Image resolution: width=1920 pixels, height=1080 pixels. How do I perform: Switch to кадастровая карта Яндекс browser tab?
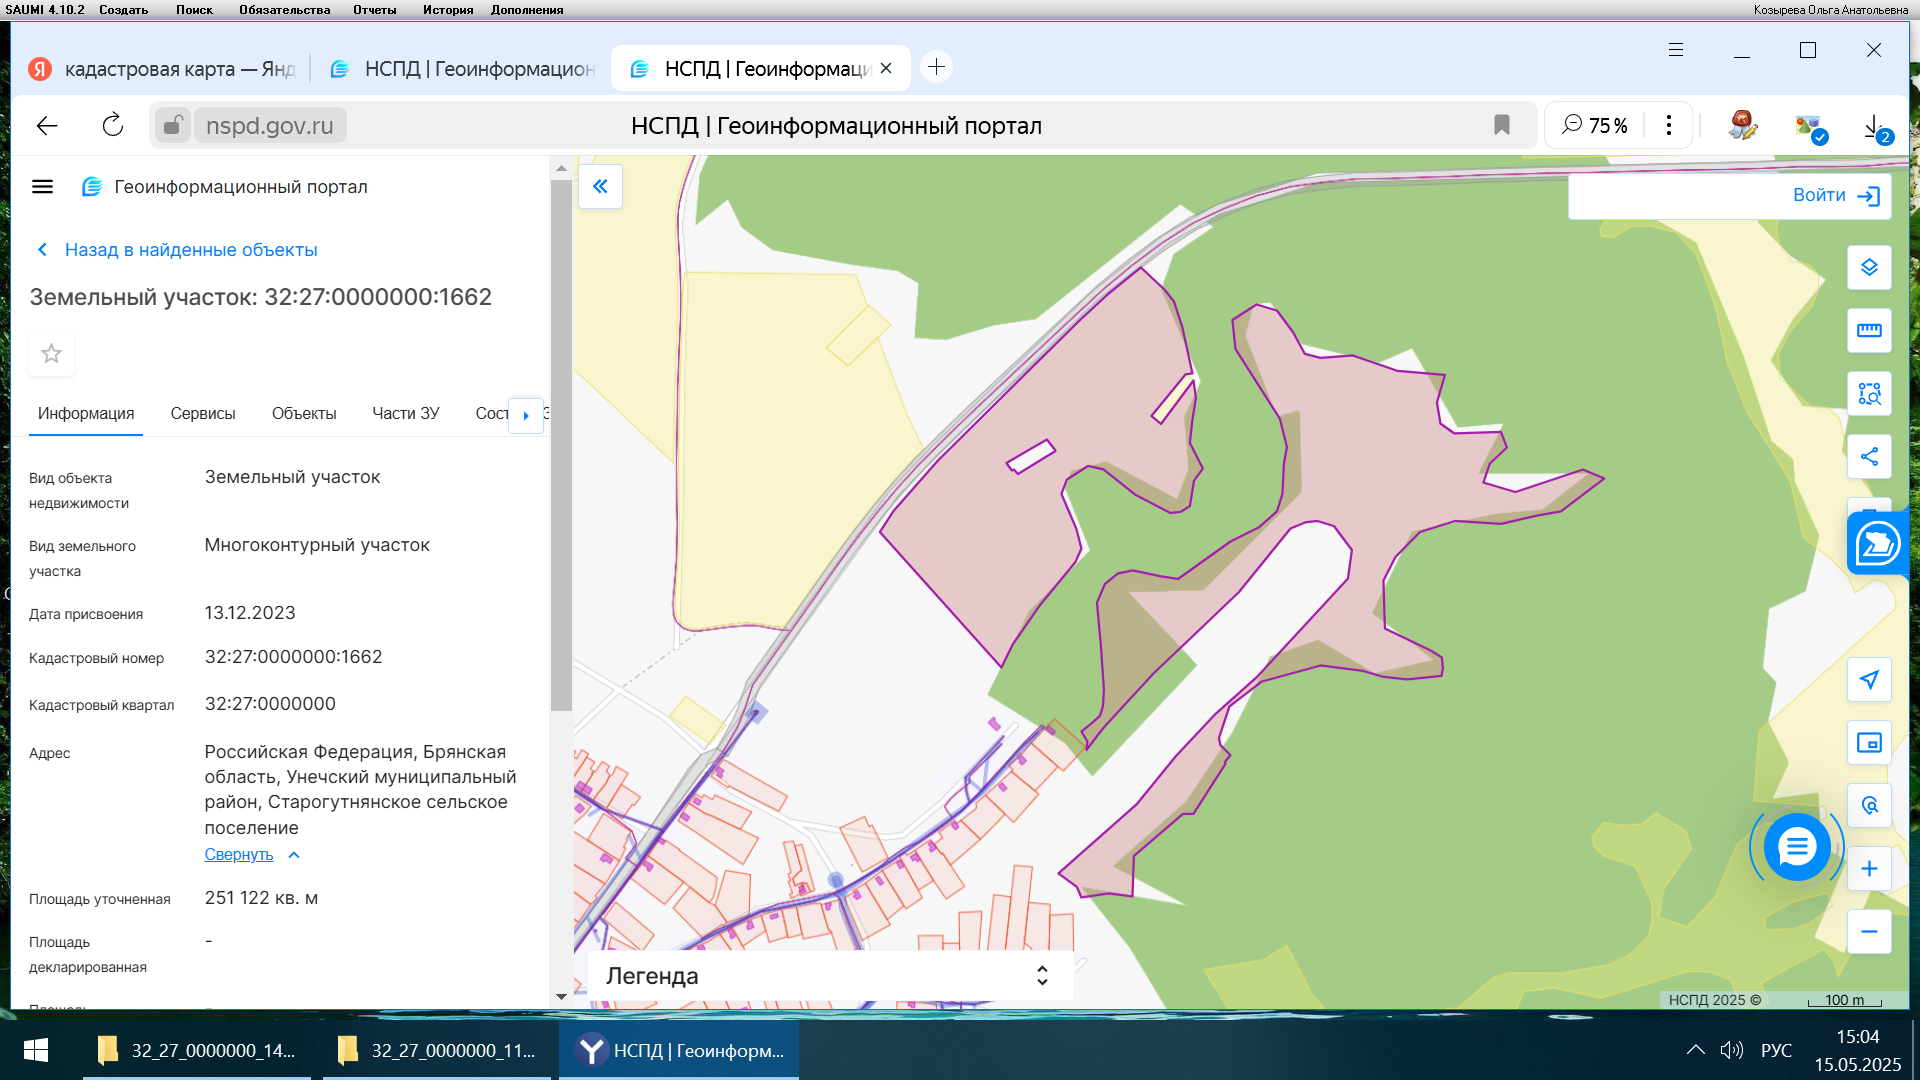(162, 69)
